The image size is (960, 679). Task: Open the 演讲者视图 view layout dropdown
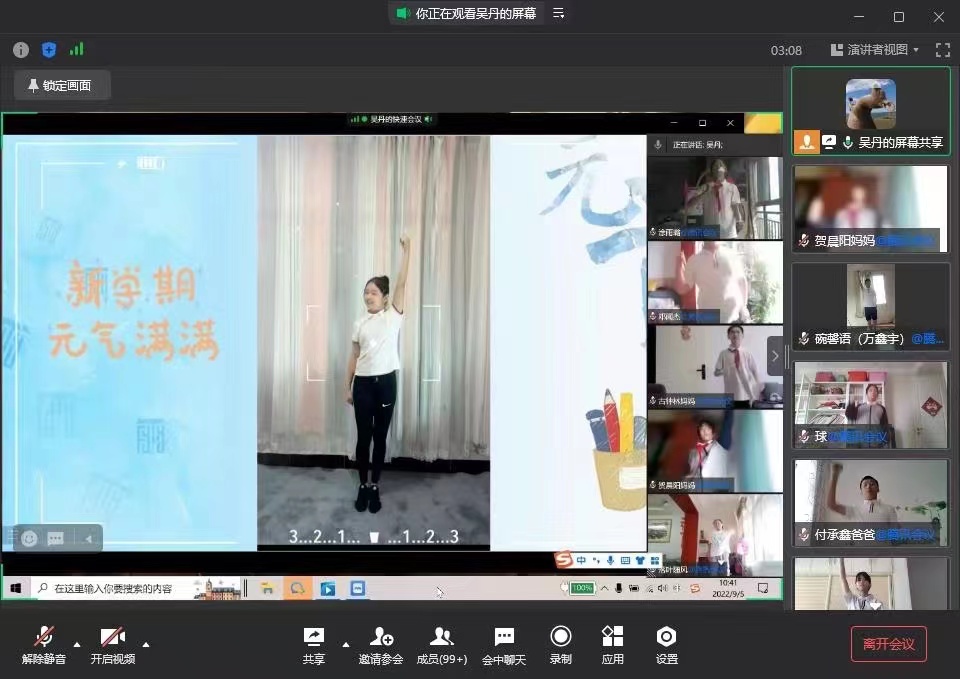[x=875, y=50]
